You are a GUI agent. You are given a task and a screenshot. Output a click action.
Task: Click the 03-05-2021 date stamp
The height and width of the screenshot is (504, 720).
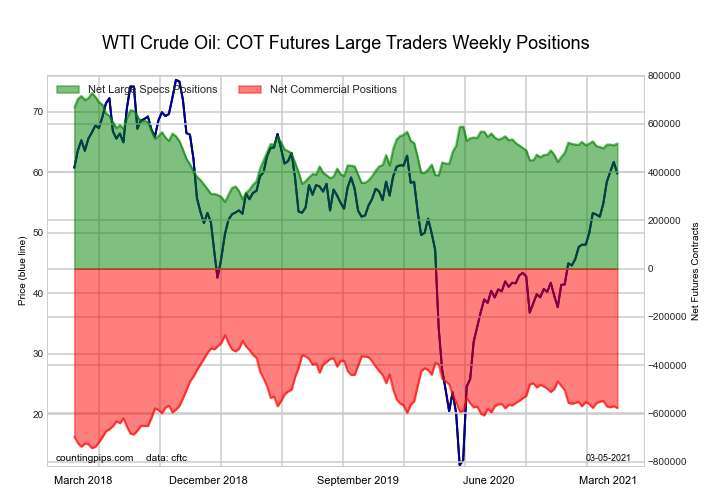coord(608,458)
